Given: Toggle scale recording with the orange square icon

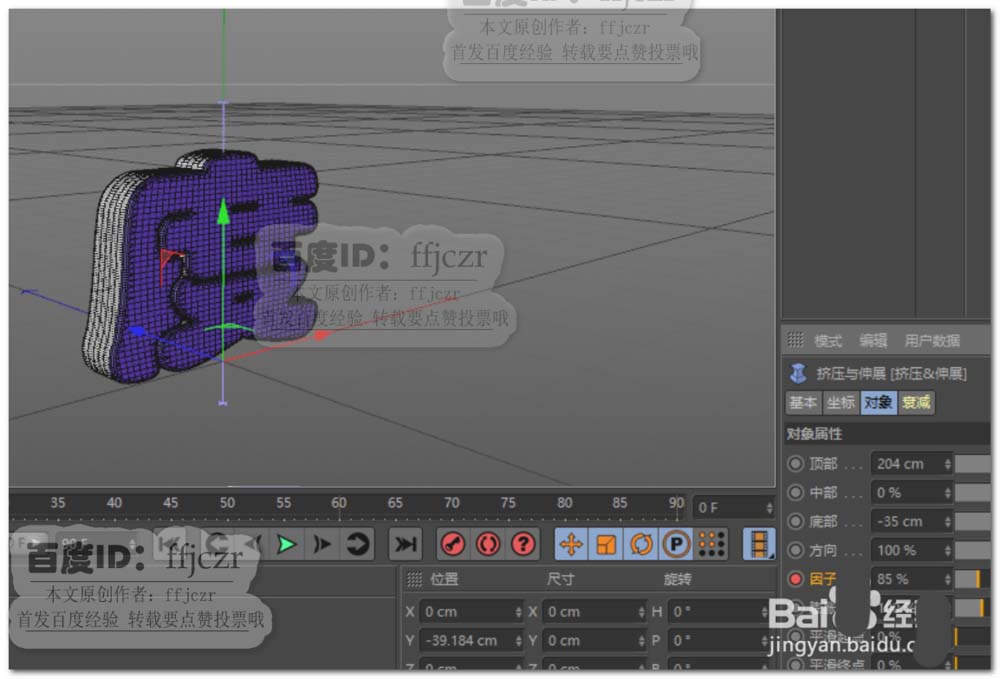Looking at the screenshot, I should 606,544.
